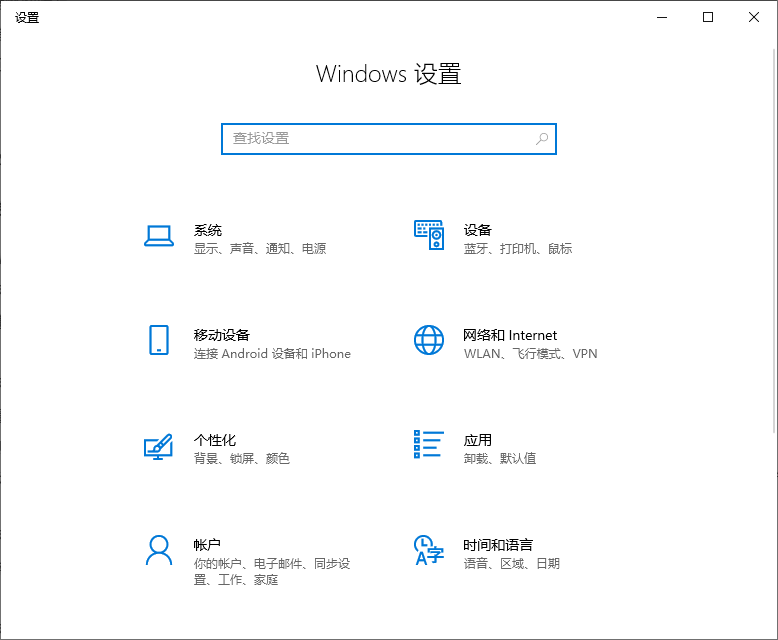Open the 移动设备 phone icon
This screenshot has height=640, width=778.
pos(159,340)
